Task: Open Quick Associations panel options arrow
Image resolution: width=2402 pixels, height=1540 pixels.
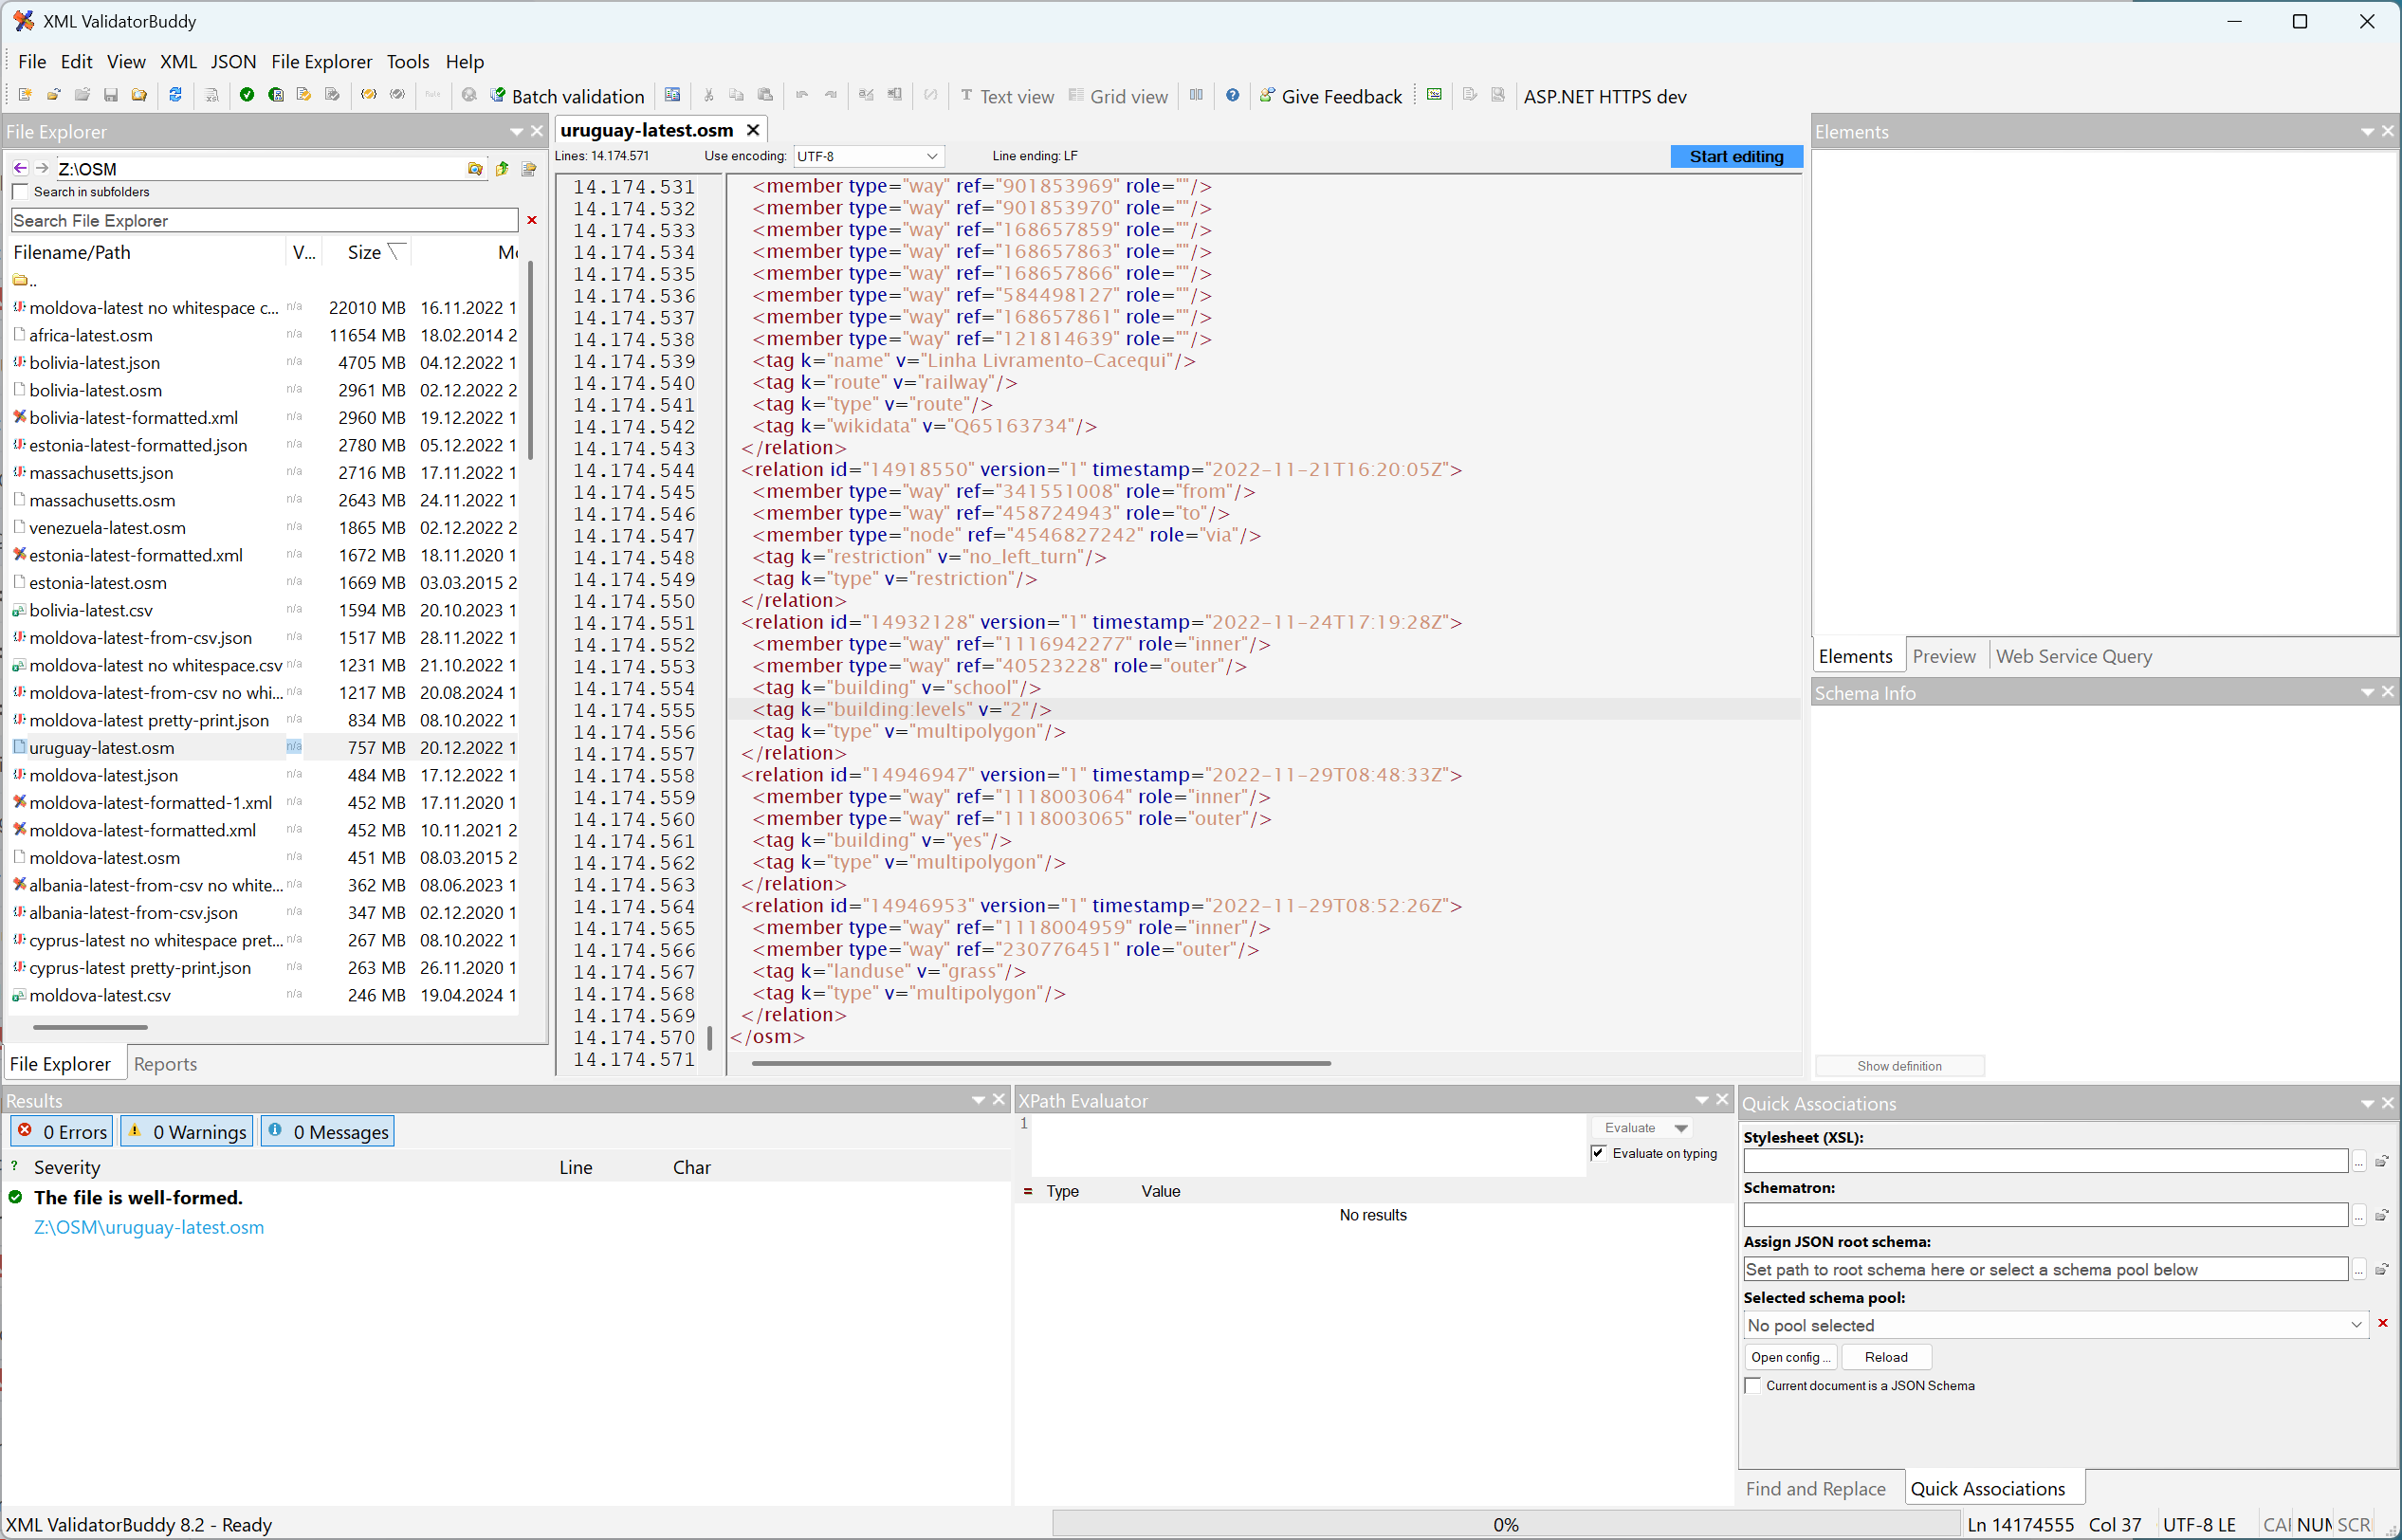Action: (x=2366, y=1103)
